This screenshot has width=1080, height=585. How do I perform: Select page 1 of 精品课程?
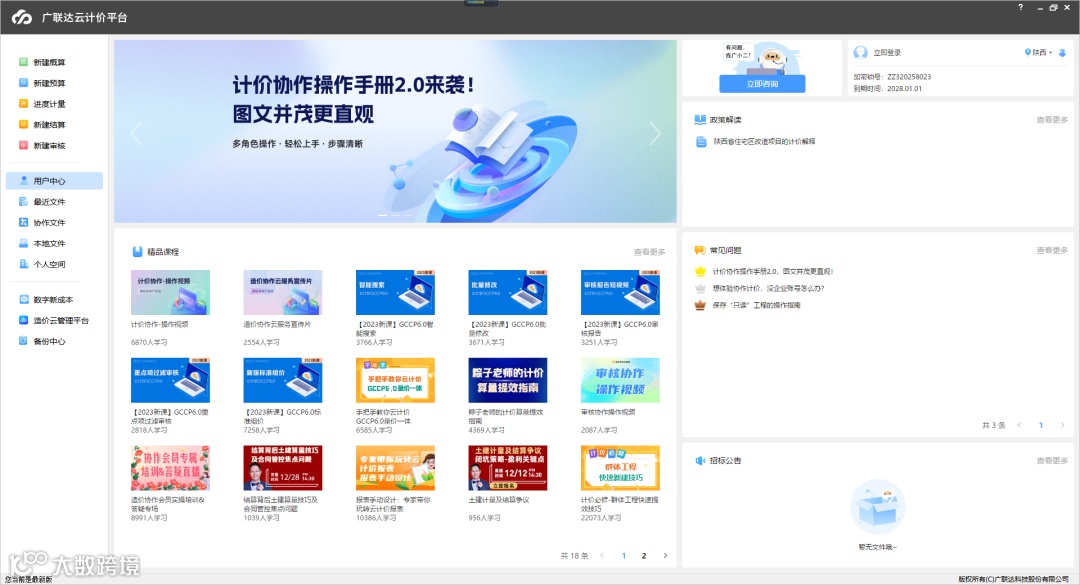tap(624, 555)
